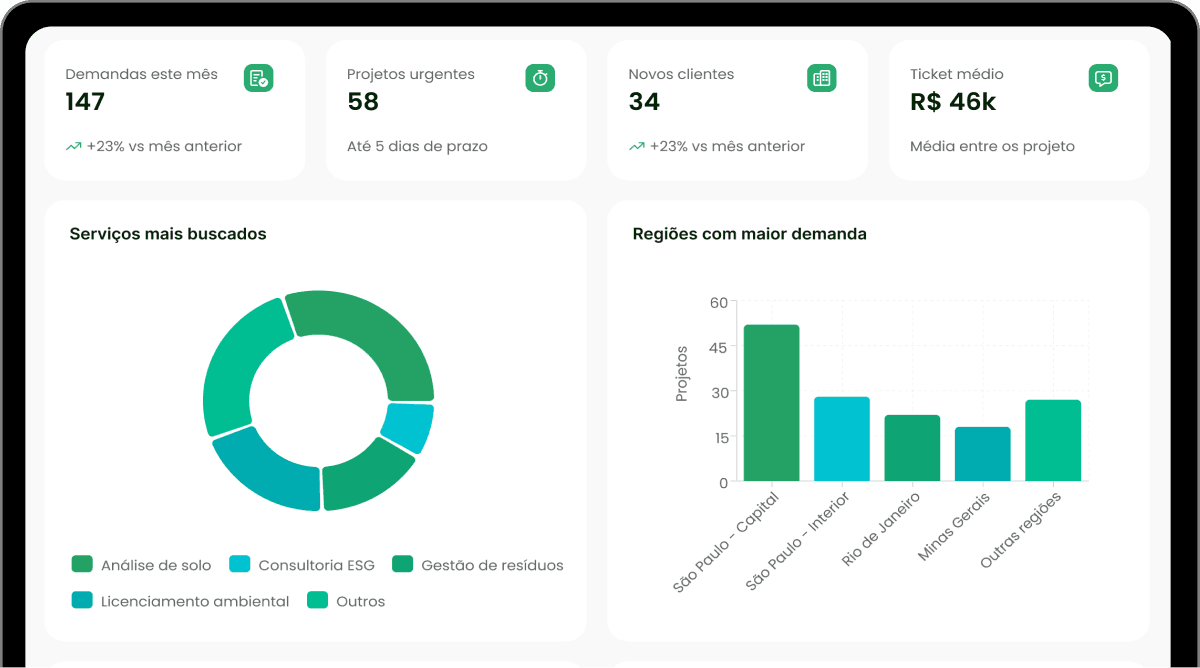Click Licenciamento ambiental legend swatch
Image resolution: width=1200 pixels, height=668 pixels.
tap(82, 601)
